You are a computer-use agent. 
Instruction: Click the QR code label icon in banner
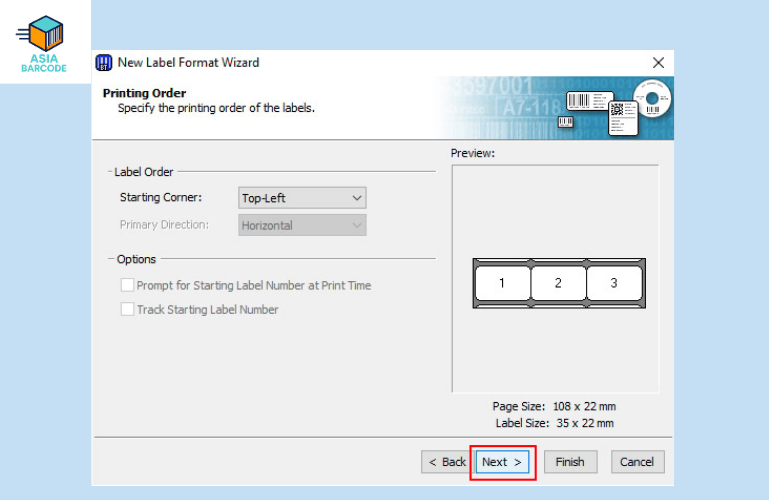[x=620, y=115]
